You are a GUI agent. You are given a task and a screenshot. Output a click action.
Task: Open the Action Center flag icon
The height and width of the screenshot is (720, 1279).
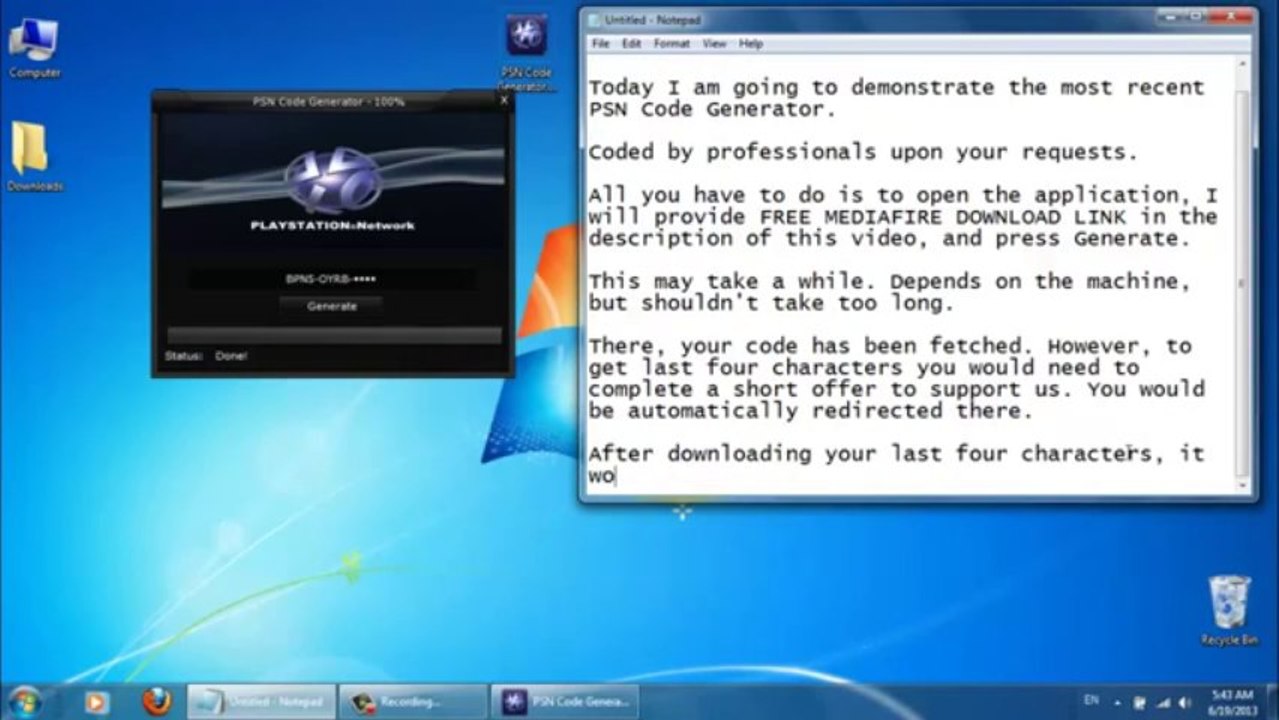[1139, 702]
